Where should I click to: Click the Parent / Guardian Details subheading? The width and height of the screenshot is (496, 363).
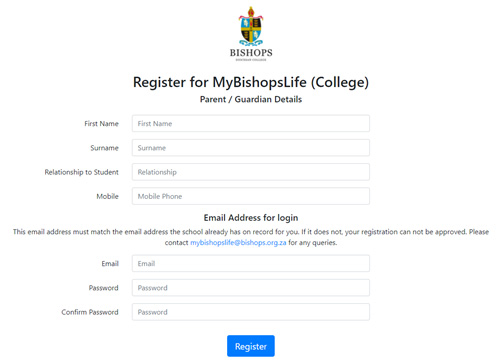click(x=251, y=99)
